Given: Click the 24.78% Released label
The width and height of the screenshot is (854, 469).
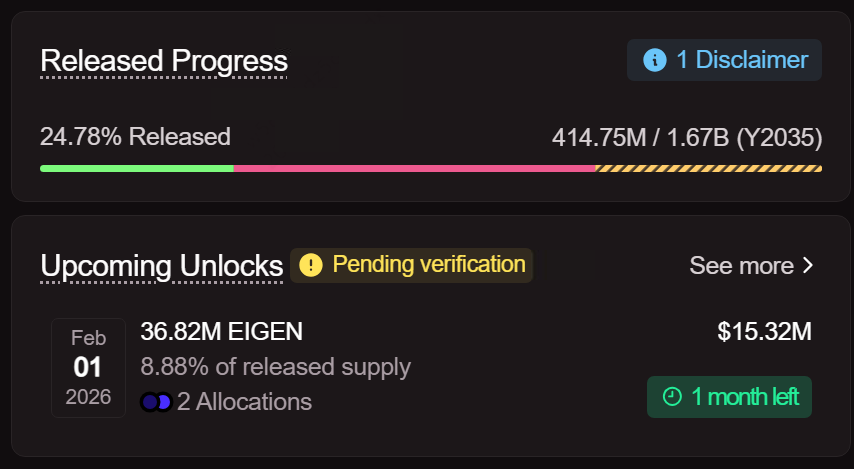Looking at the screenshot, I should (x=135, y=137).
